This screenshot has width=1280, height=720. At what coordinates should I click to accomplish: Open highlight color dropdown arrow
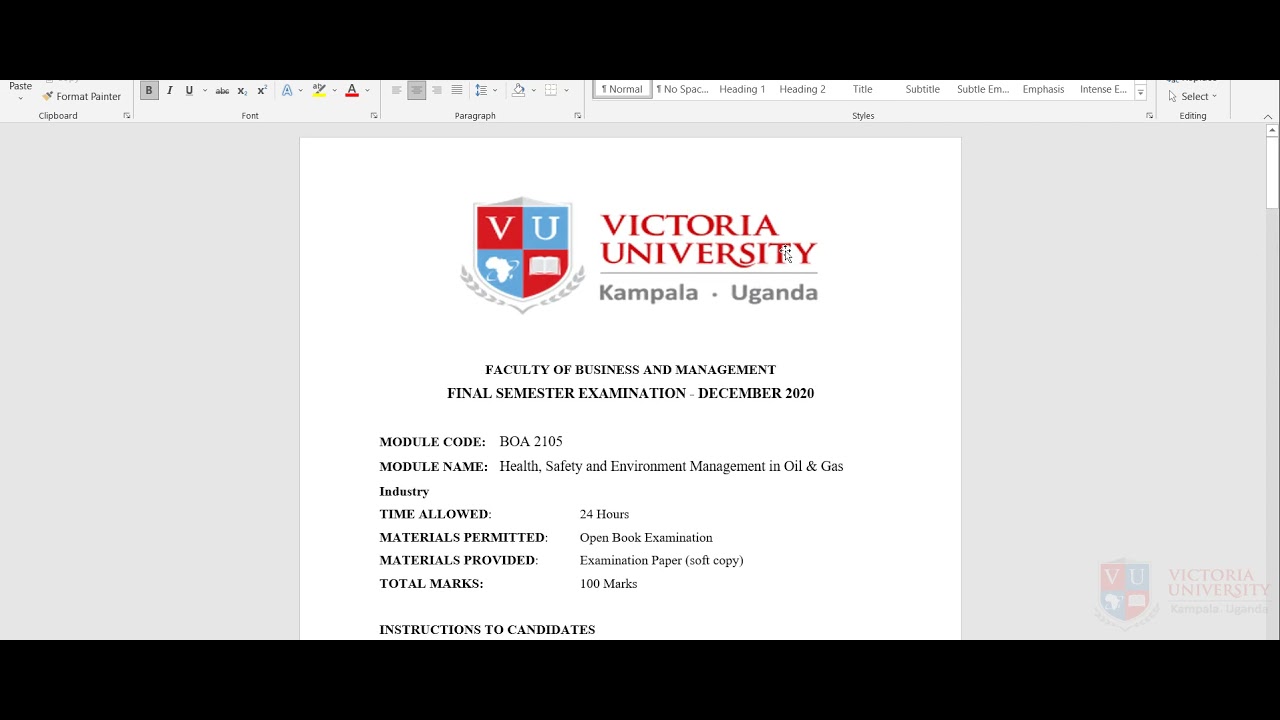(x=334, y=91)
